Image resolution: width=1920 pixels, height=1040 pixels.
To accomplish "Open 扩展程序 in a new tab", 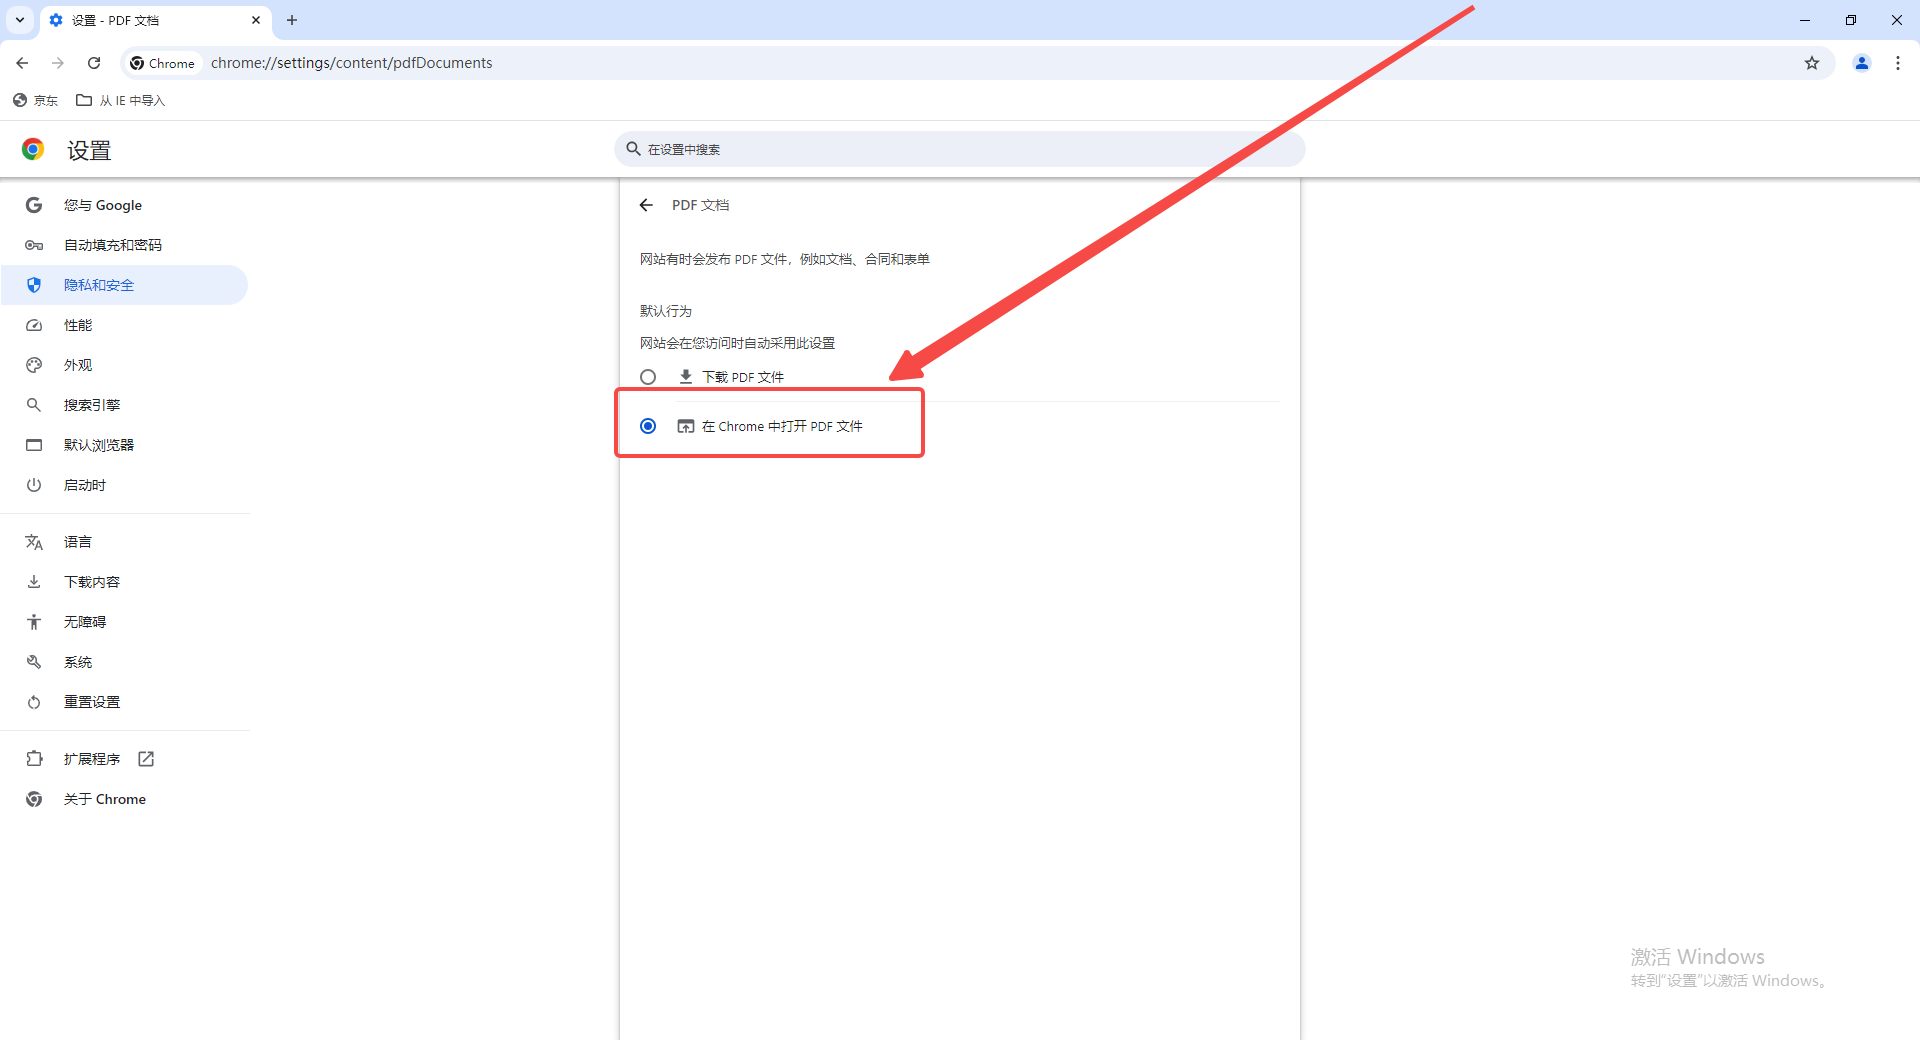I will (x=125, y=759).
